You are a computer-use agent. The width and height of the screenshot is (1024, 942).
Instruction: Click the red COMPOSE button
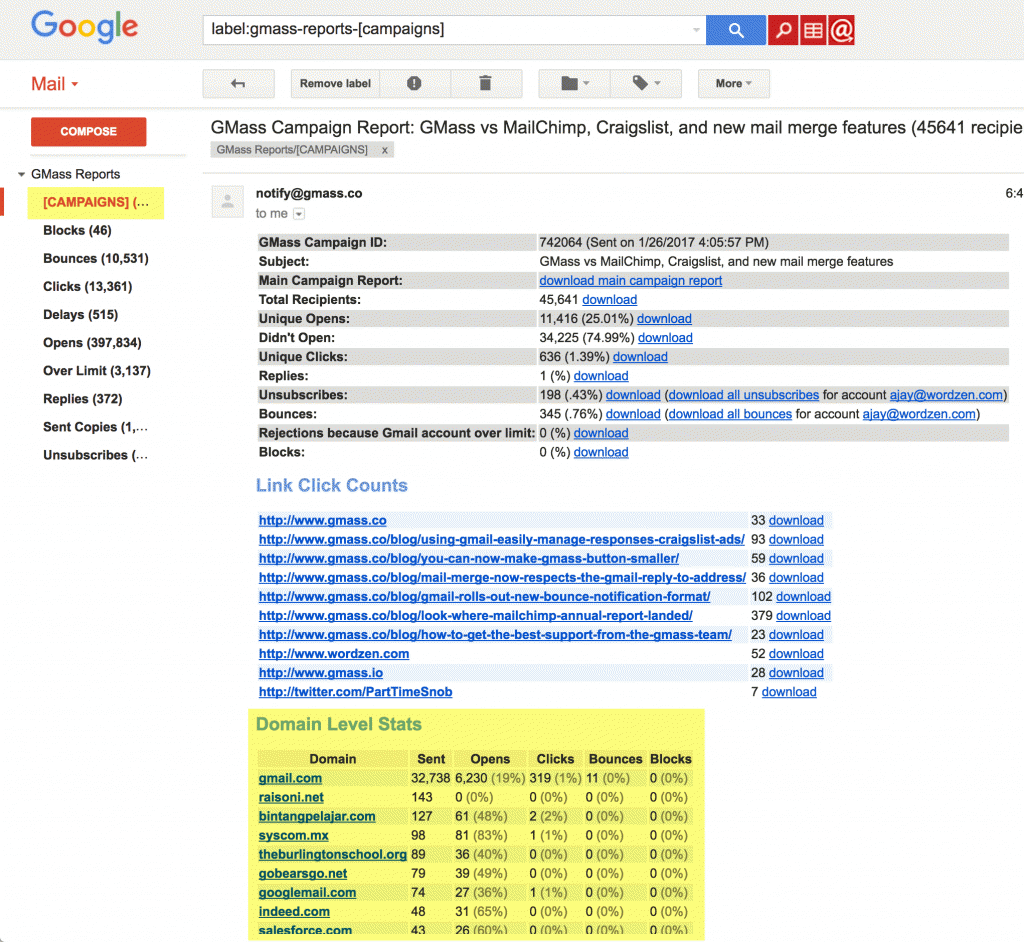pyautogui.click(x=88, y=132)
